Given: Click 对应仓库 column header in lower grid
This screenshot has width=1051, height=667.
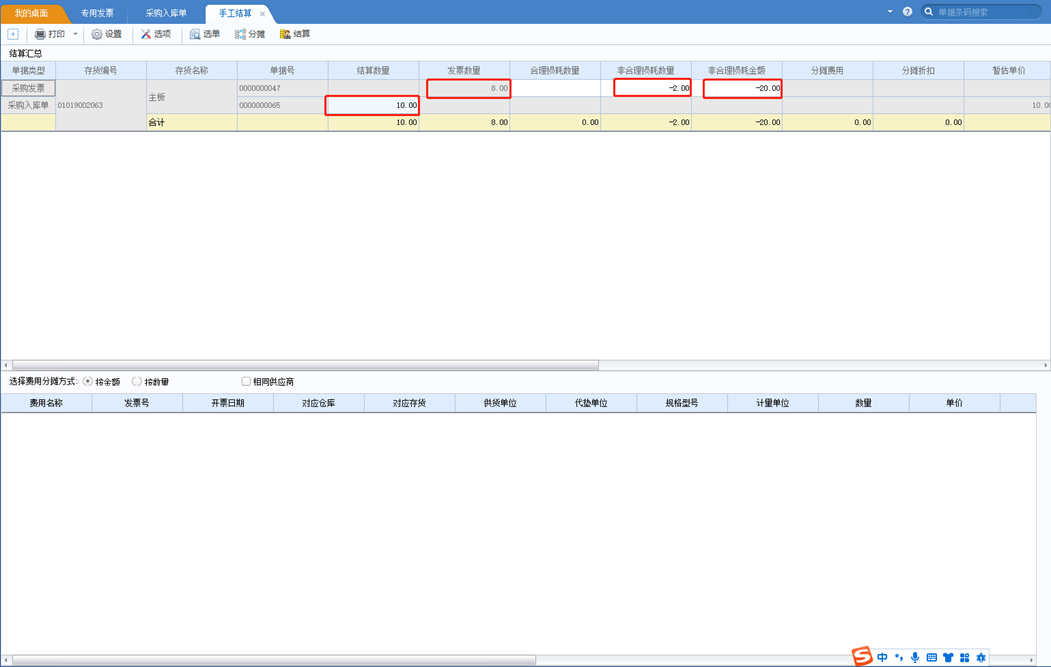Looking at the screenshot, I should click(x=318, y=403).
